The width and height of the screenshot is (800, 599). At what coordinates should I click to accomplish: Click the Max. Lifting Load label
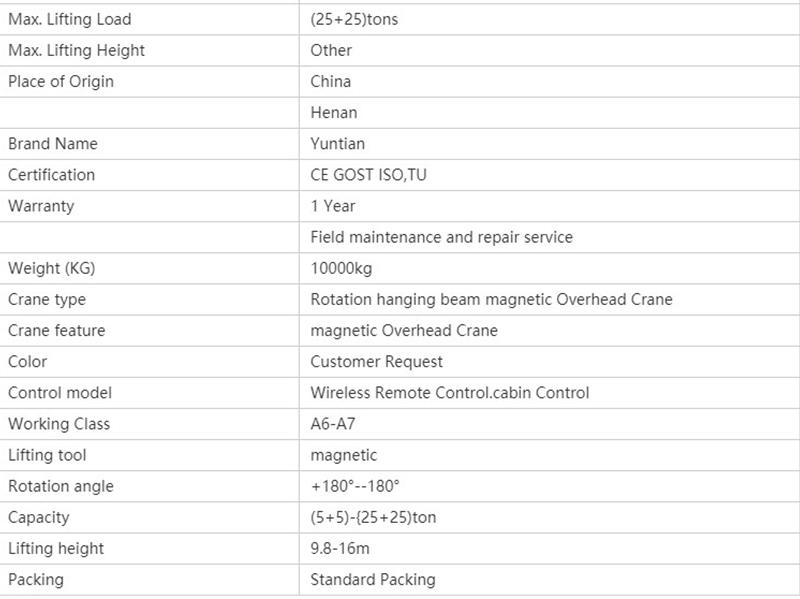click(70, 19)
